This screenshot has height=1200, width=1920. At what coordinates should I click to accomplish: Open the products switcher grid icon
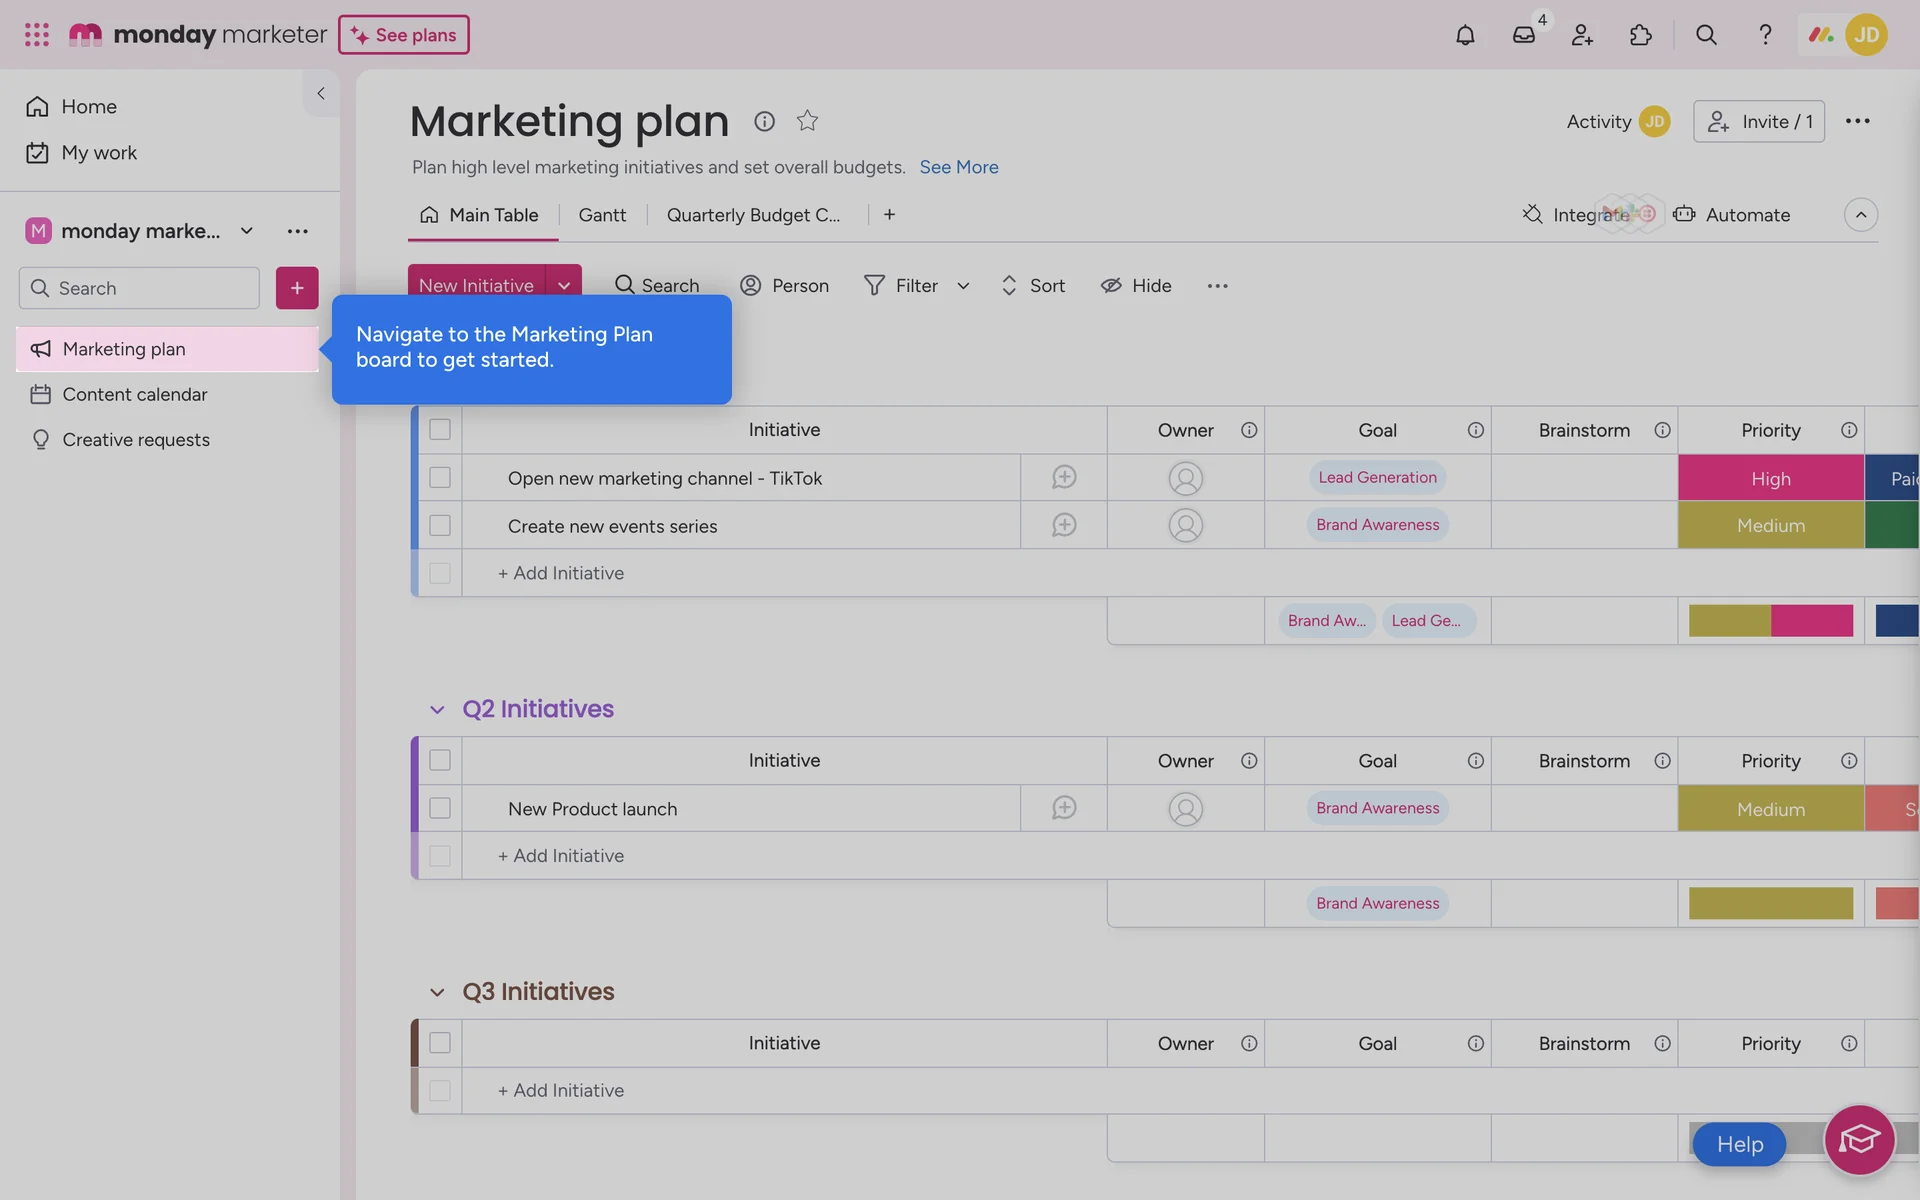click(37, 35)
